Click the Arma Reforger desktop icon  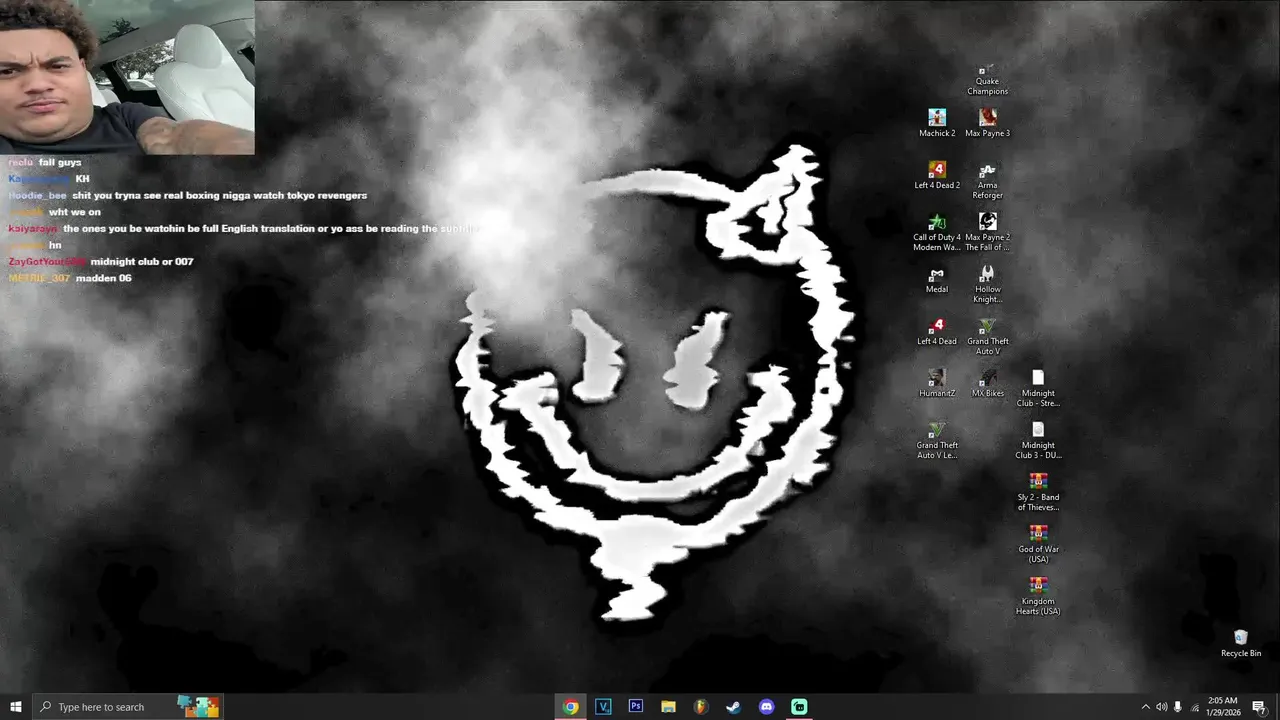click(987, 180)
